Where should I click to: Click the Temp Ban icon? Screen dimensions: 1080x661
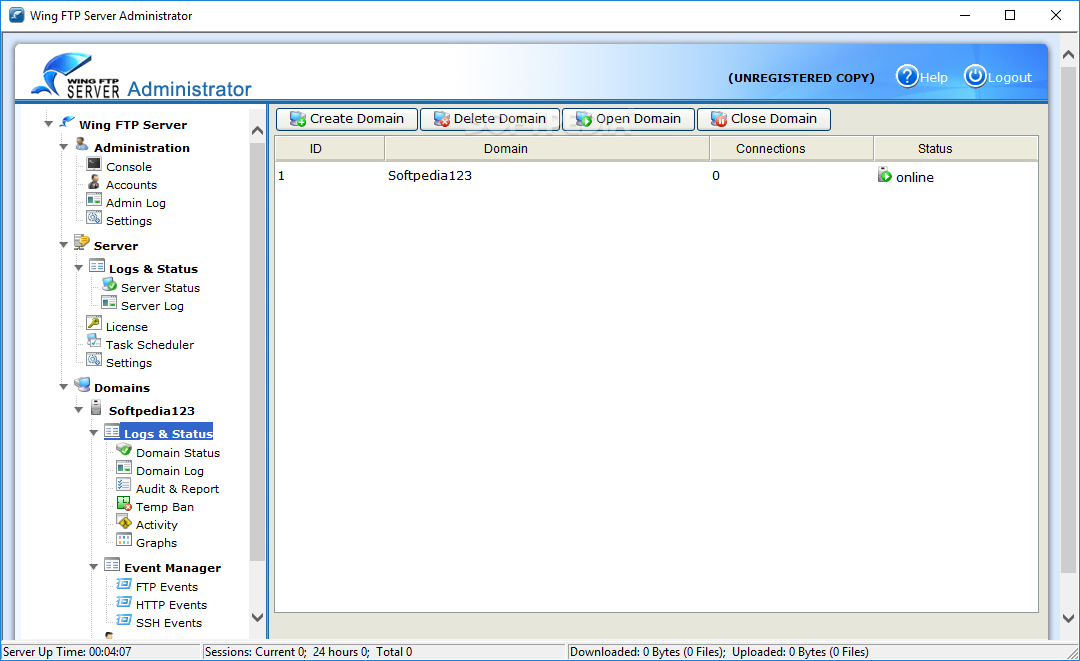click(124, 503)
